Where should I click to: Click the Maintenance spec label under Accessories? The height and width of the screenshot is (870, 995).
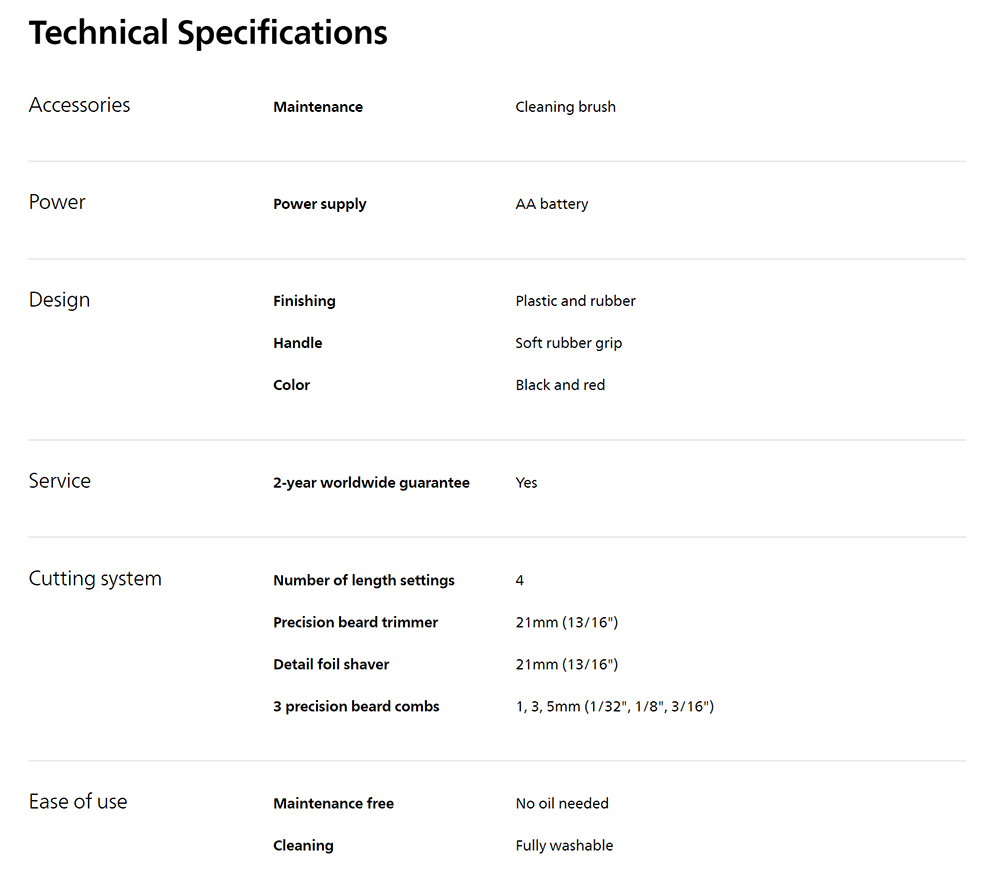pos(318,107)
